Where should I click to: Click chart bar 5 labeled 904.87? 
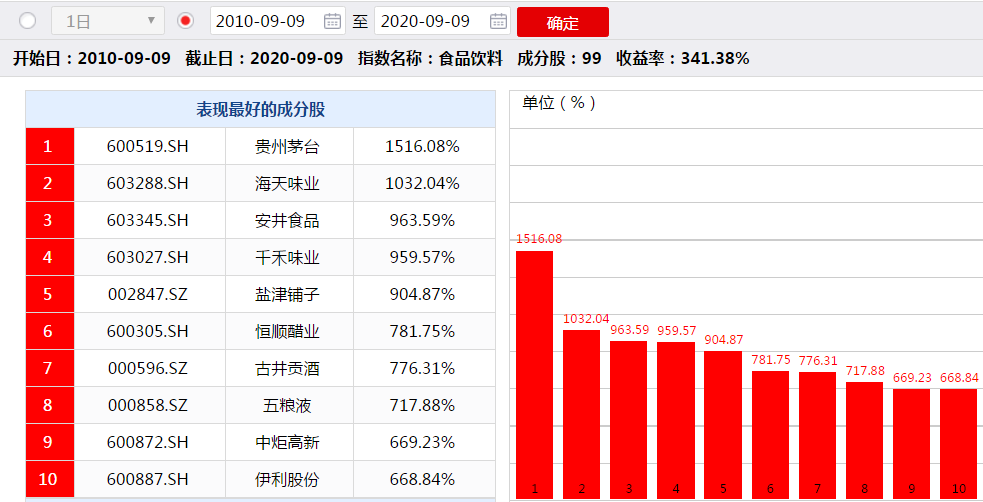[x=723, y=425]
